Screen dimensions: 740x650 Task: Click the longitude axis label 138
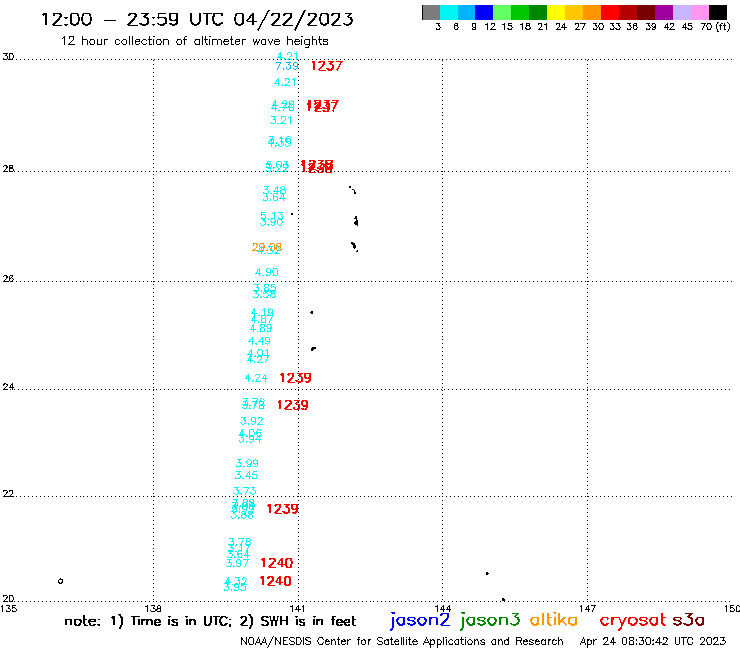click(x=153, y=608)
